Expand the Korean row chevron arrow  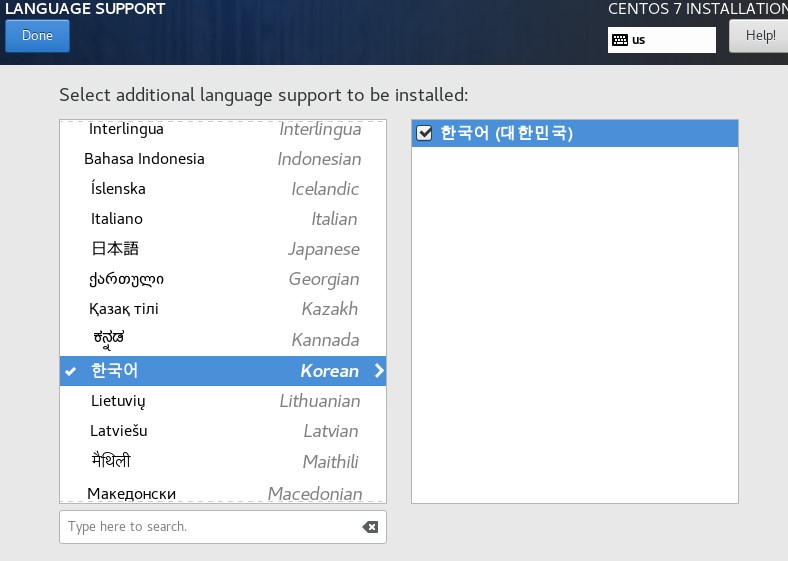click(x=379, y=371)
